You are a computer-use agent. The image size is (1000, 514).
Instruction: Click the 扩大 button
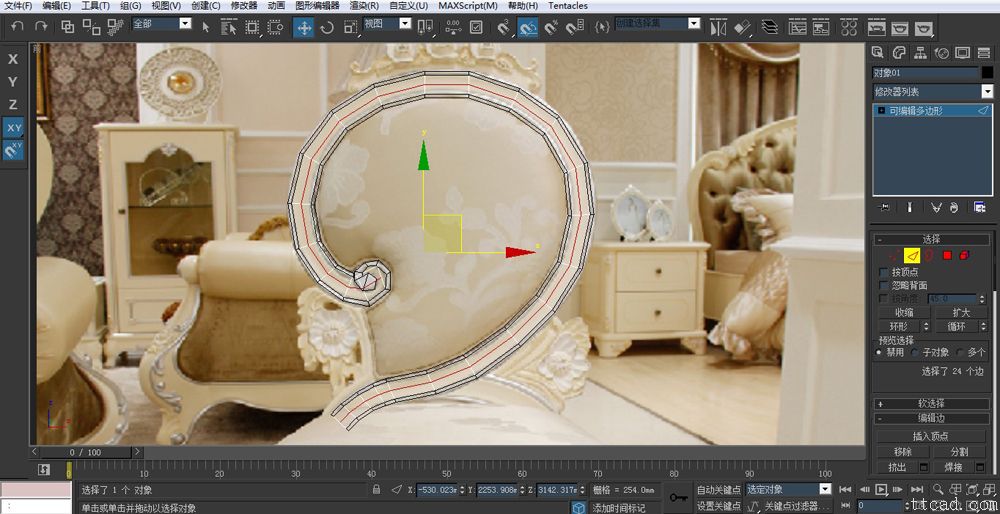pos(960,312)
